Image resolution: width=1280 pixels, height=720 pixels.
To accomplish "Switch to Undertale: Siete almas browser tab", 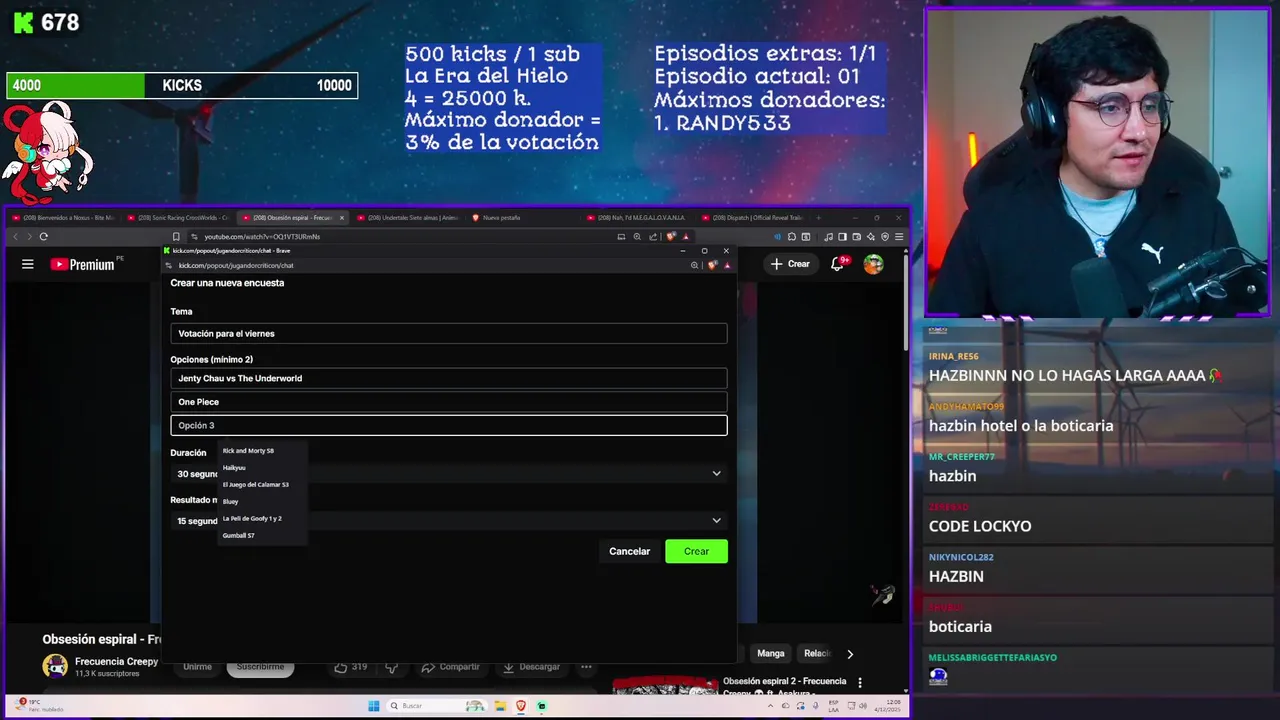I will (x=407, y=217).
